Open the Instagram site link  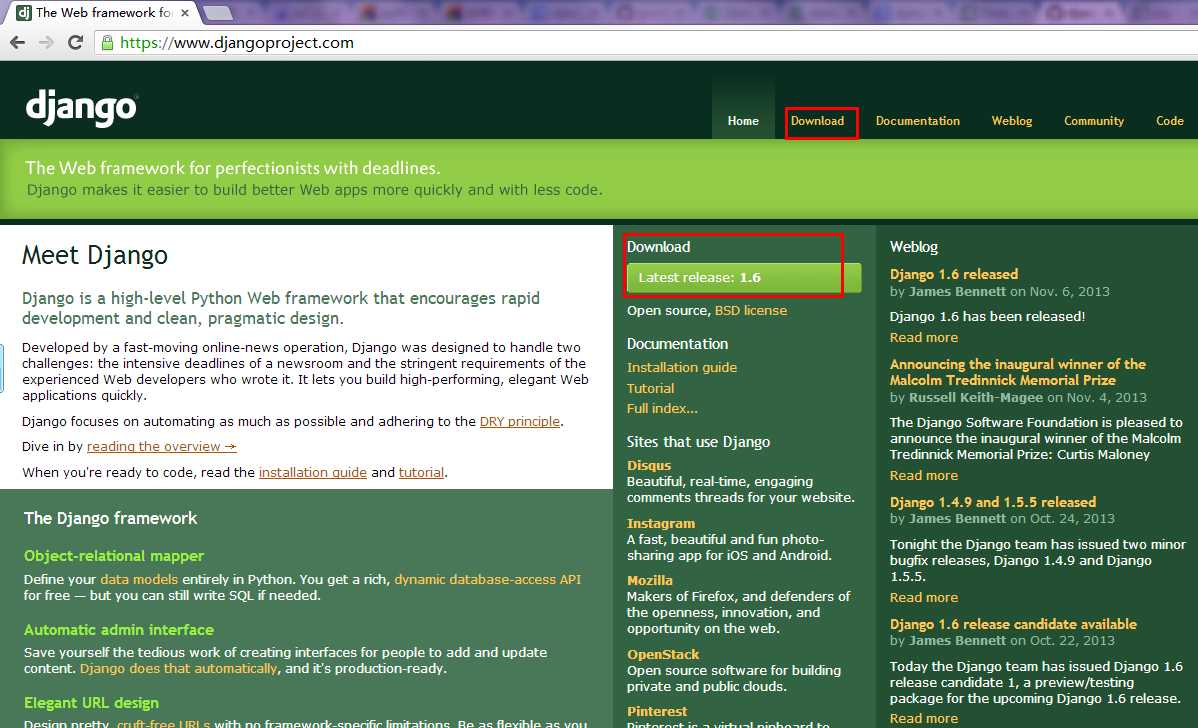click(661, 523)
